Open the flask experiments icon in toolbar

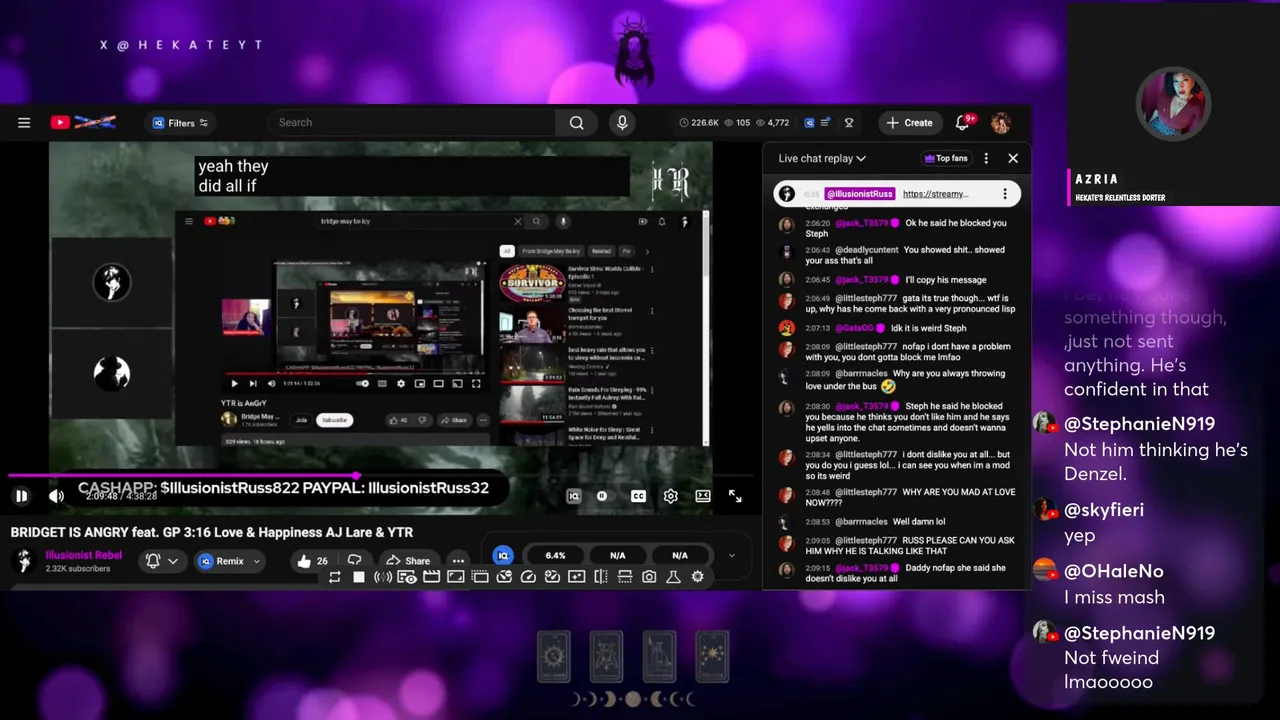673,577
